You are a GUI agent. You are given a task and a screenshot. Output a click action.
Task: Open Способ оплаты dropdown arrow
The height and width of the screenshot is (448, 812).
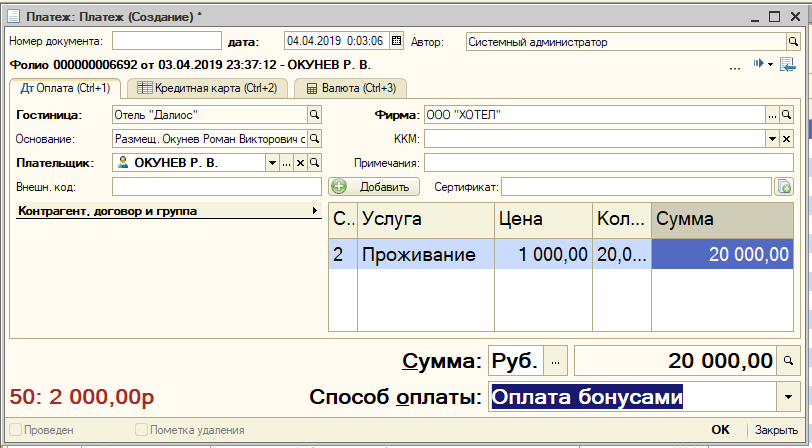point(788,397)
